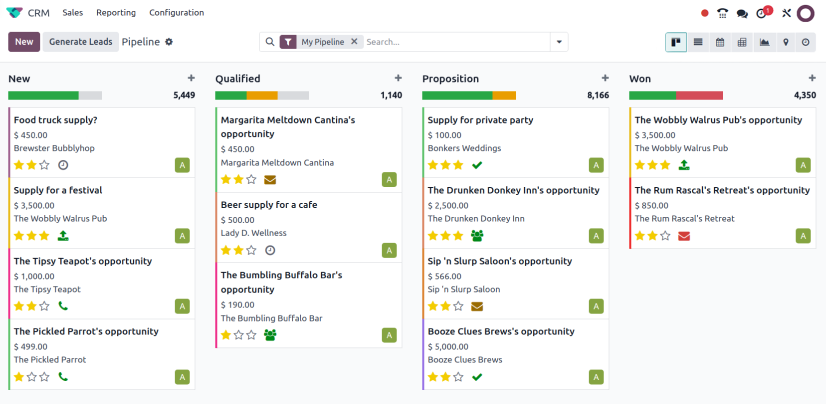Open the Pipeline settings gear
Viewport: 826px width, 404px height.
pos(169,42)
